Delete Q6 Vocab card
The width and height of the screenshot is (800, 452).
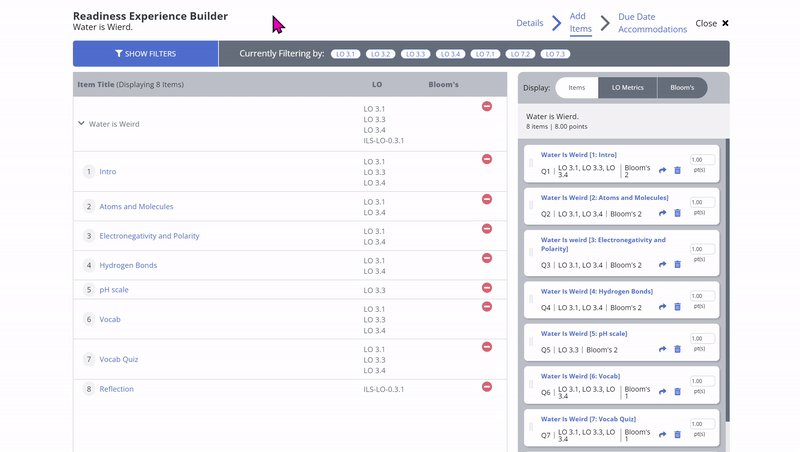pos(678,392)
